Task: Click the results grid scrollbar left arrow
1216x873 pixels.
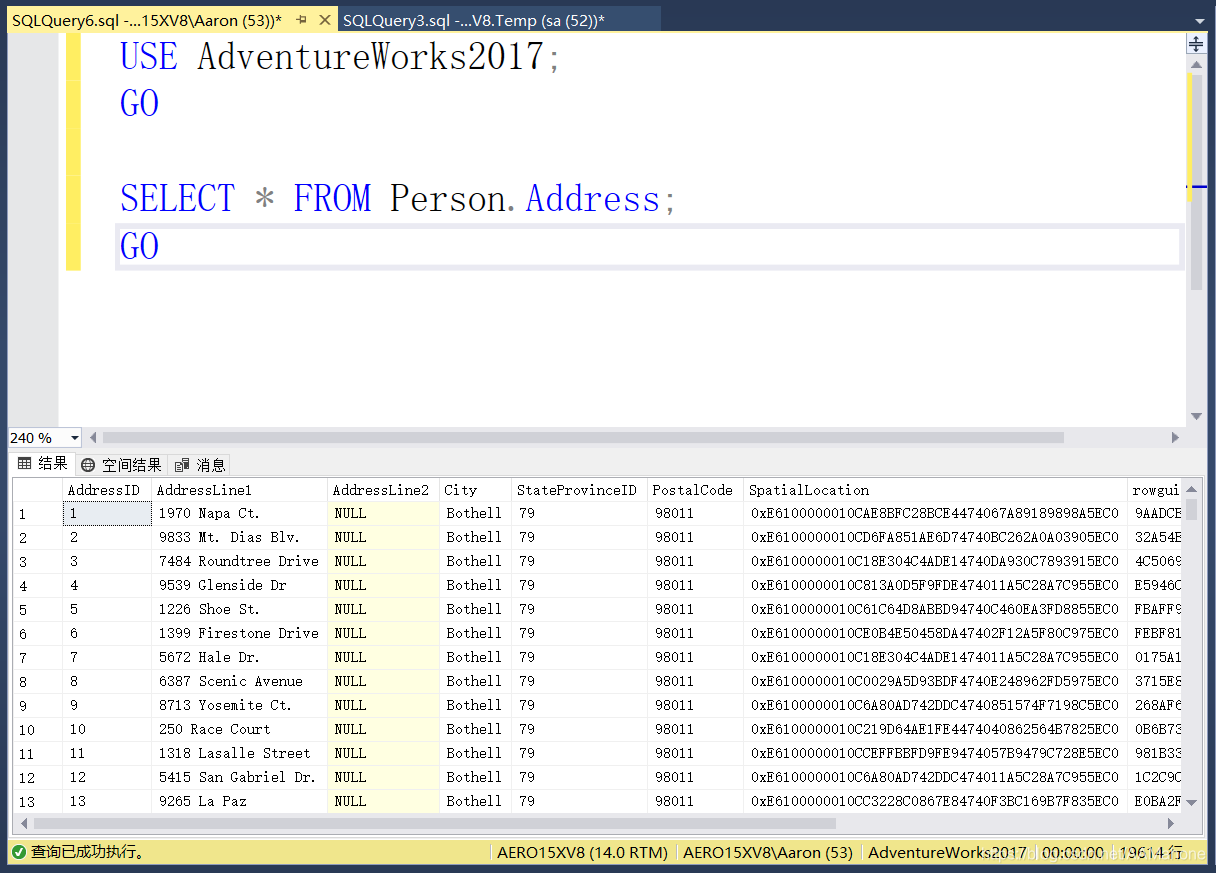Action: (x=22, y=824)
